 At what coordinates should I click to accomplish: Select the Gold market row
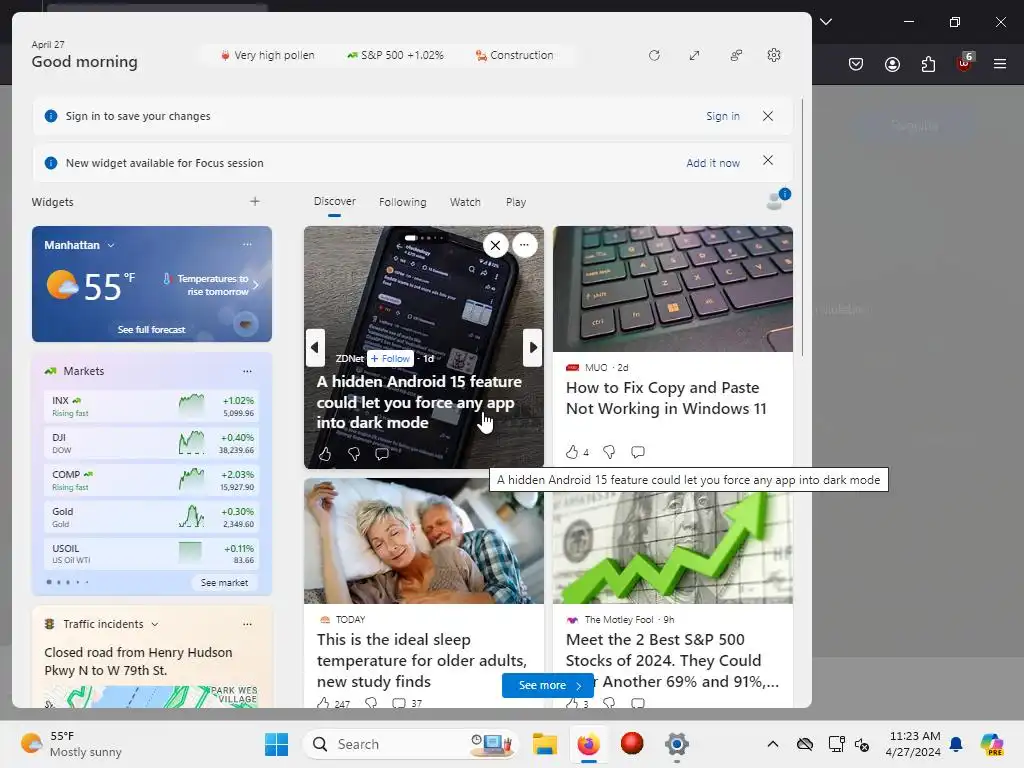[x=152, y=517]
